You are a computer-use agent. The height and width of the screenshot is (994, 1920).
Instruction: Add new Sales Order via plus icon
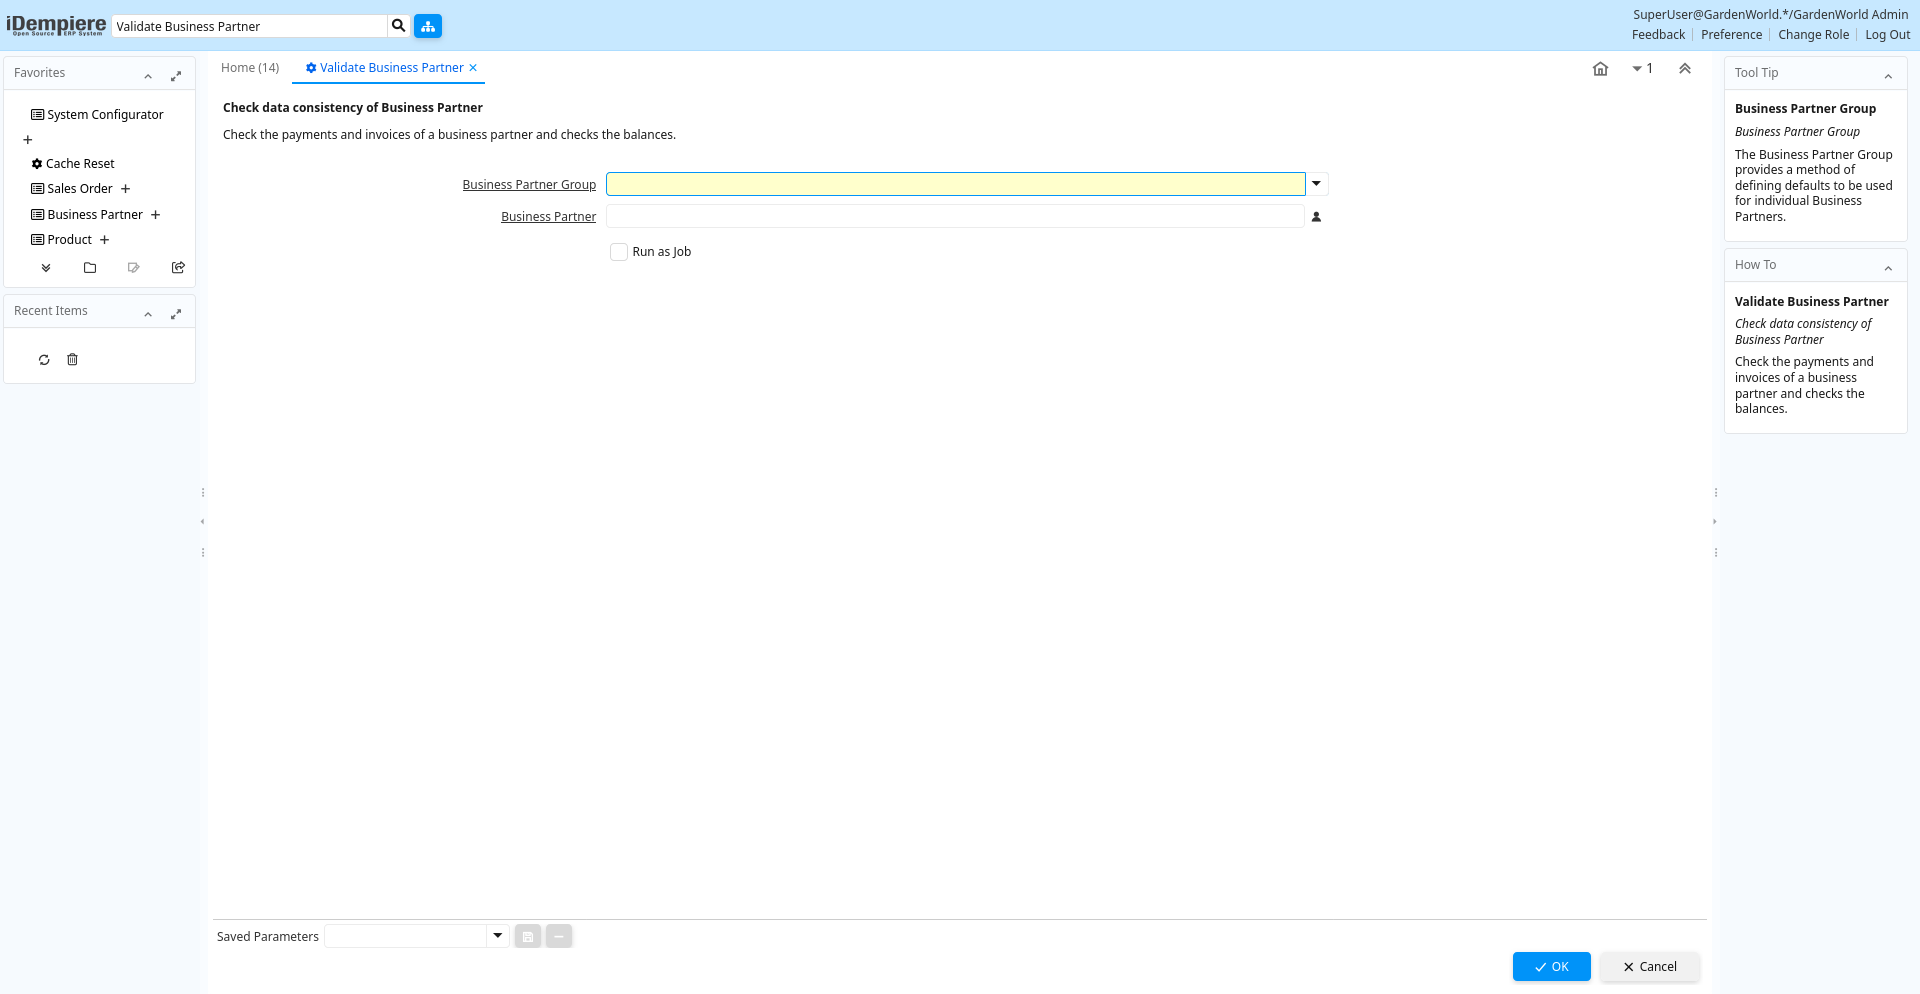click(126, 189)
